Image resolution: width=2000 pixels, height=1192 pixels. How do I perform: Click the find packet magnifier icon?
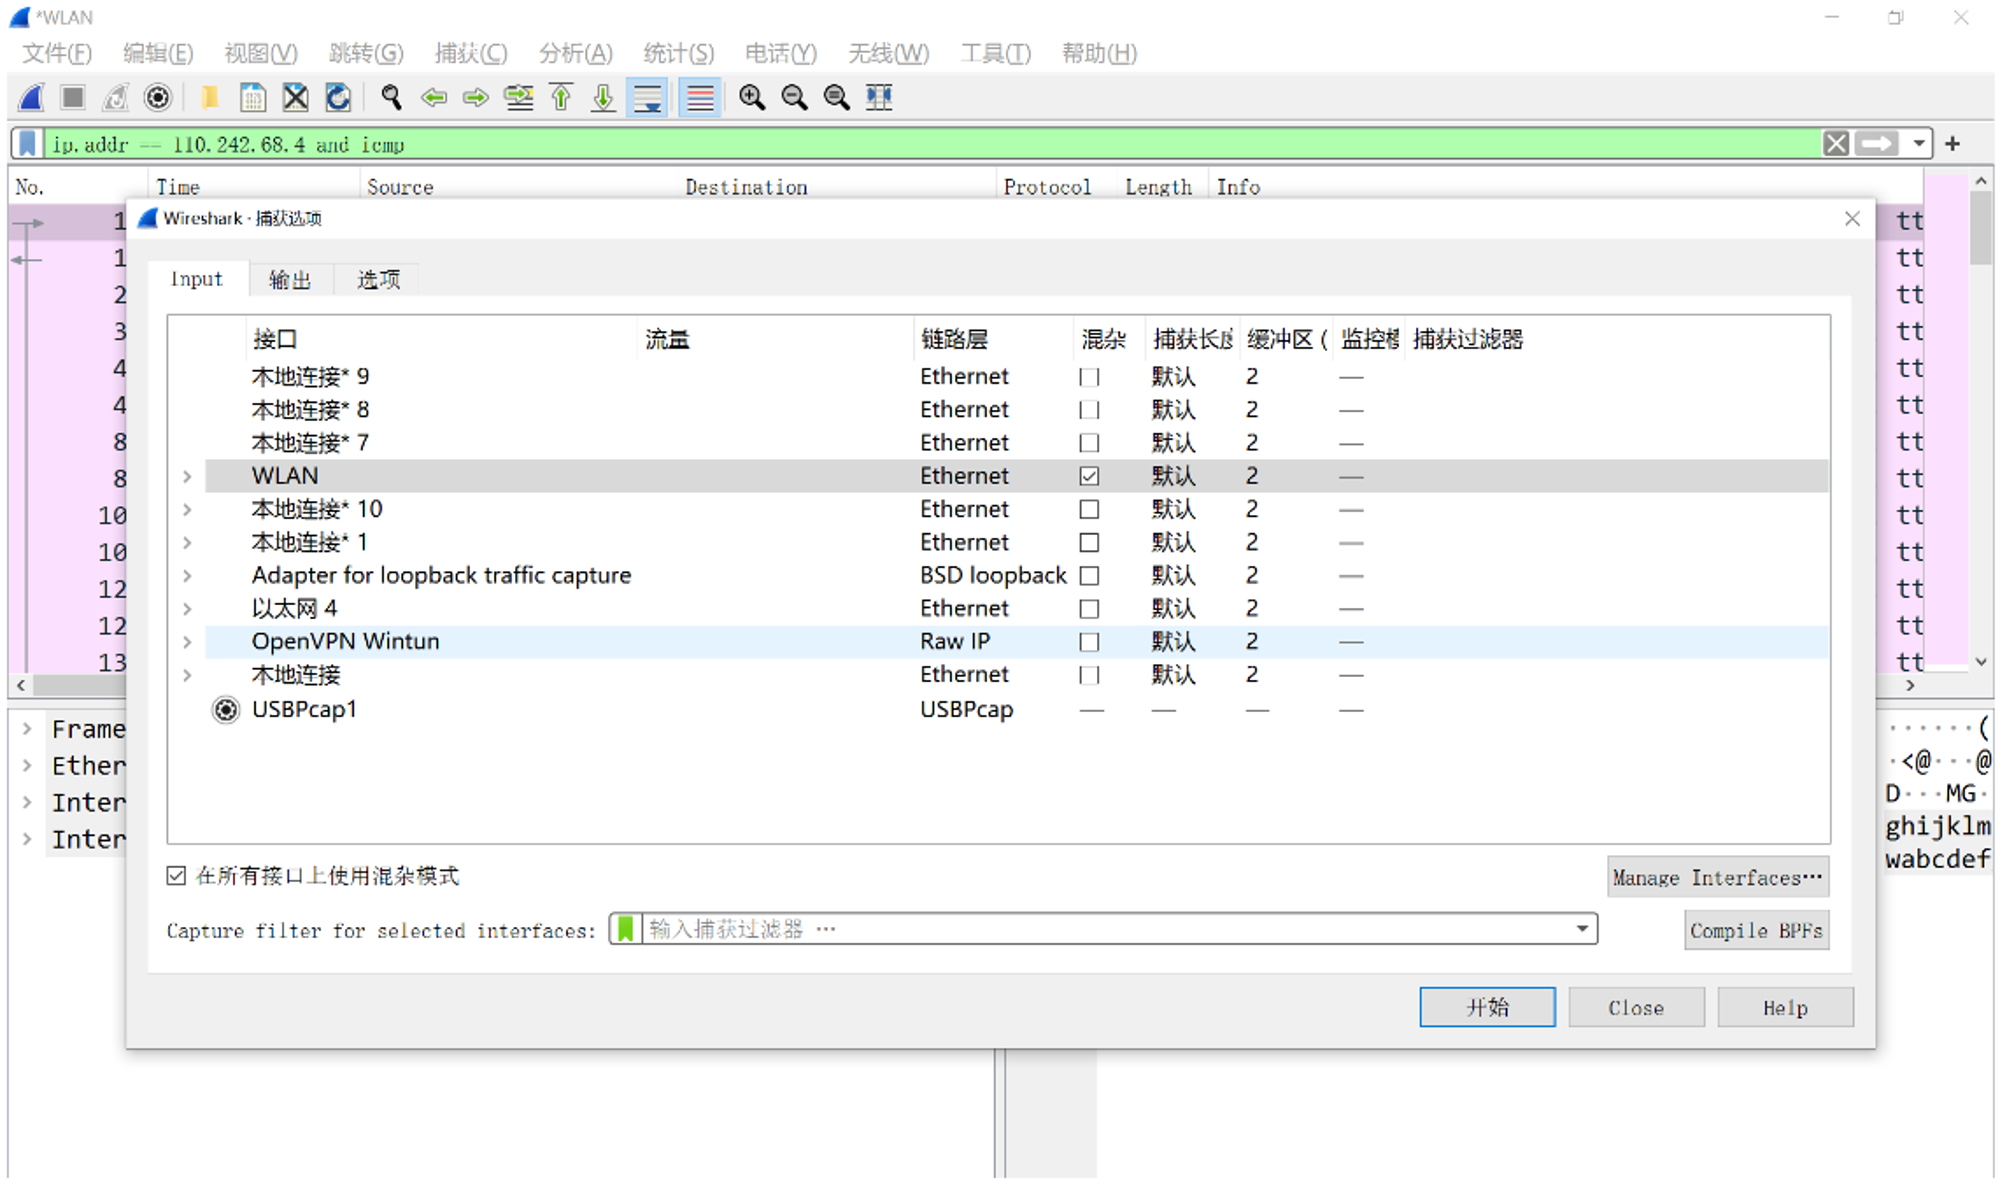pyautogui.click(x=391, y=97)
